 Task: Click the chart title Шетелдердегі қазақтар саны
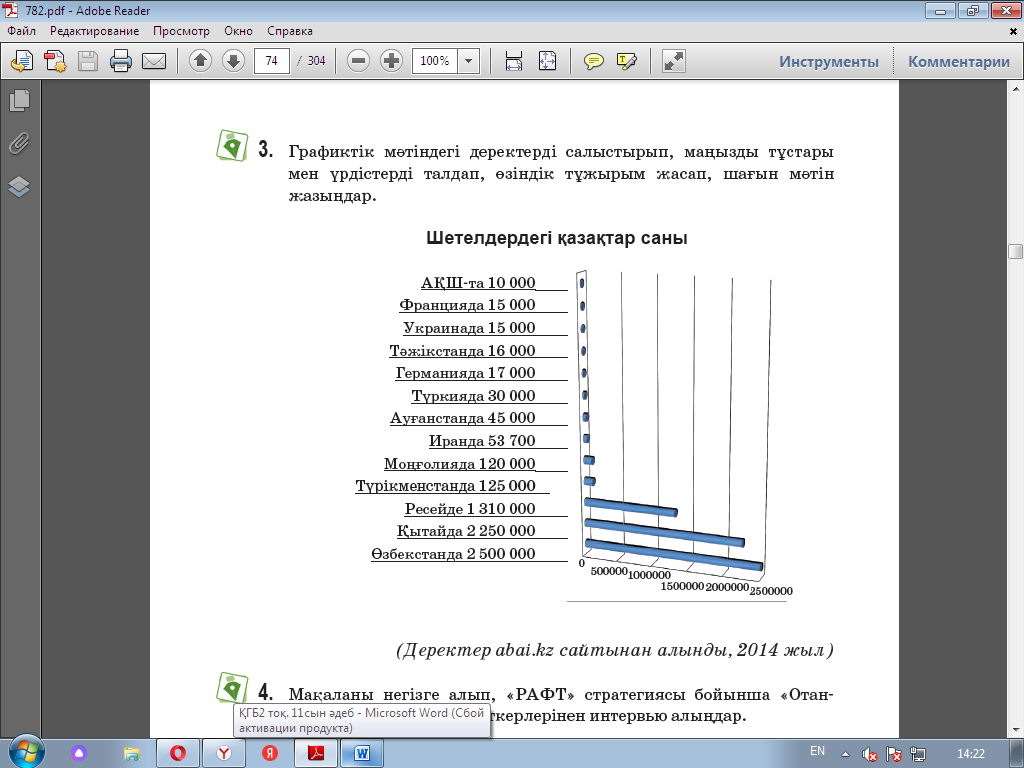coord(556,238)
